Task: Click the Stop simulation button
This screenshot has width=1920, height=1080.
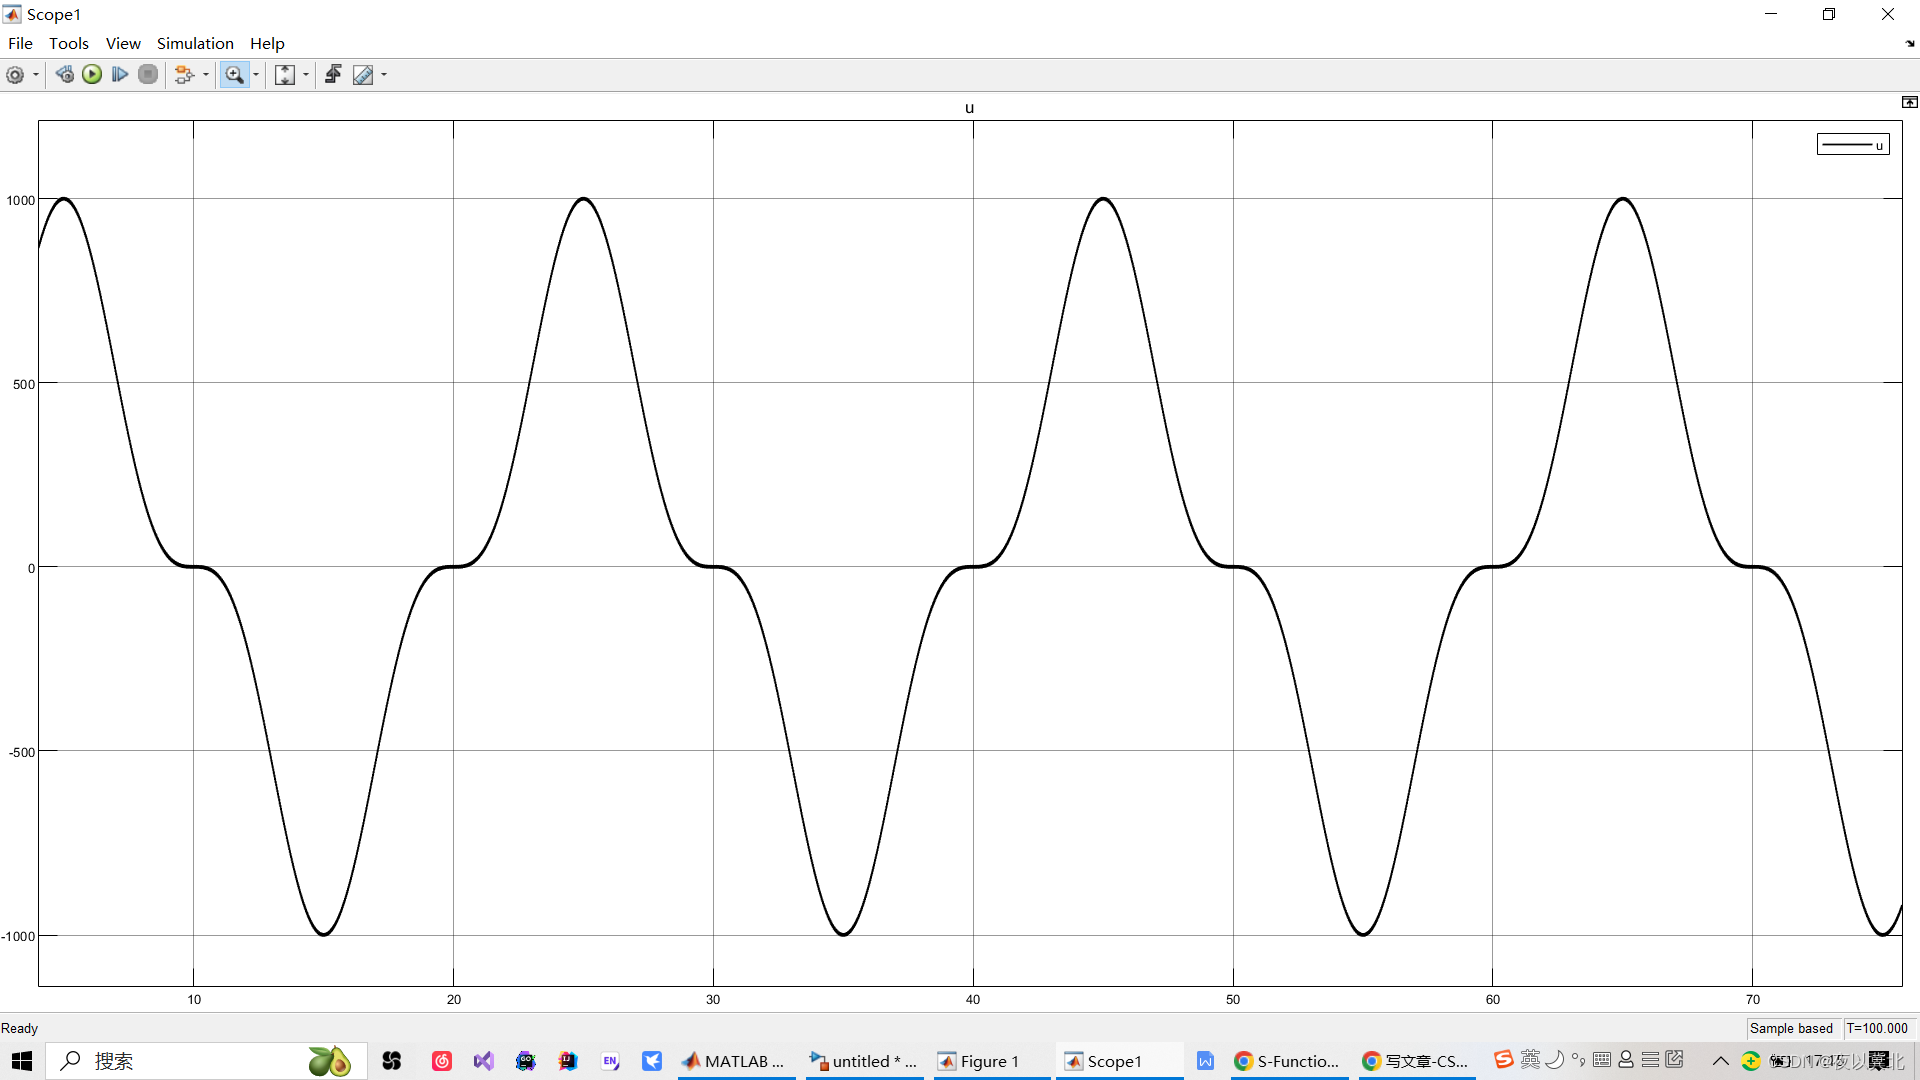Action: [x=148, y=75]
